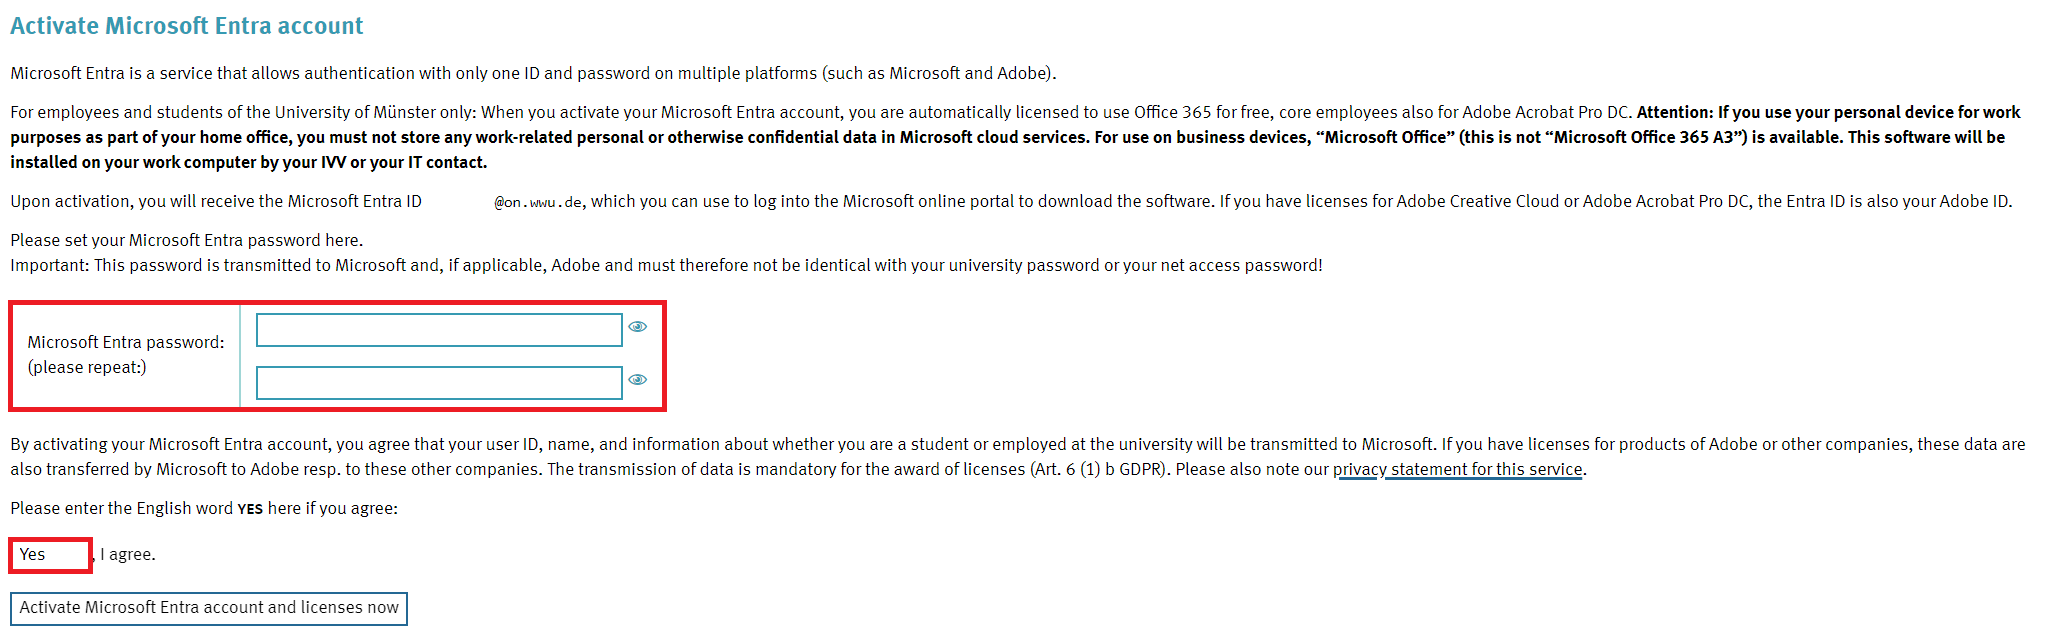Open the privacy statement for this service
Screen dimensions: 2045x638
(x=1457, y=470)
